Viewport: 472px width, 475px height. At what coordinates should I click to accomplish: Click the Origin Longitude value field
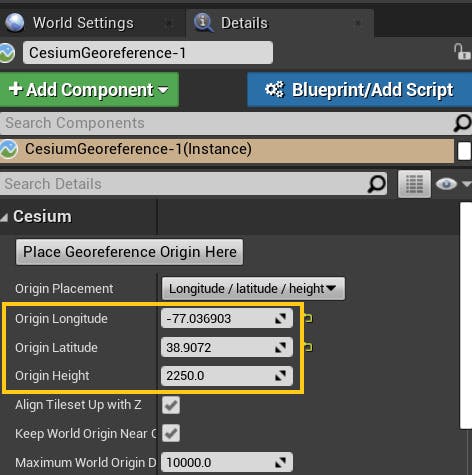[x=227, y=318]
